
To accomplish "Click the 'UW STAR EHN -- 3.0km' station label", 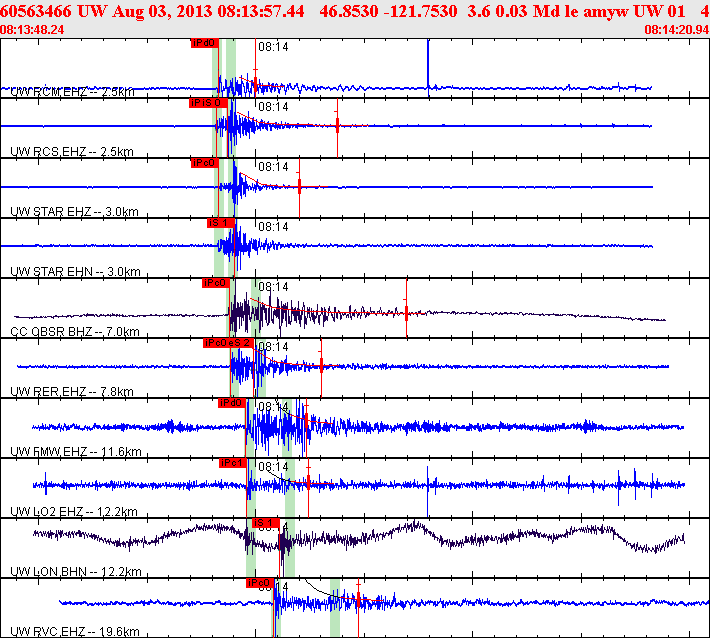I will point(75,272).
